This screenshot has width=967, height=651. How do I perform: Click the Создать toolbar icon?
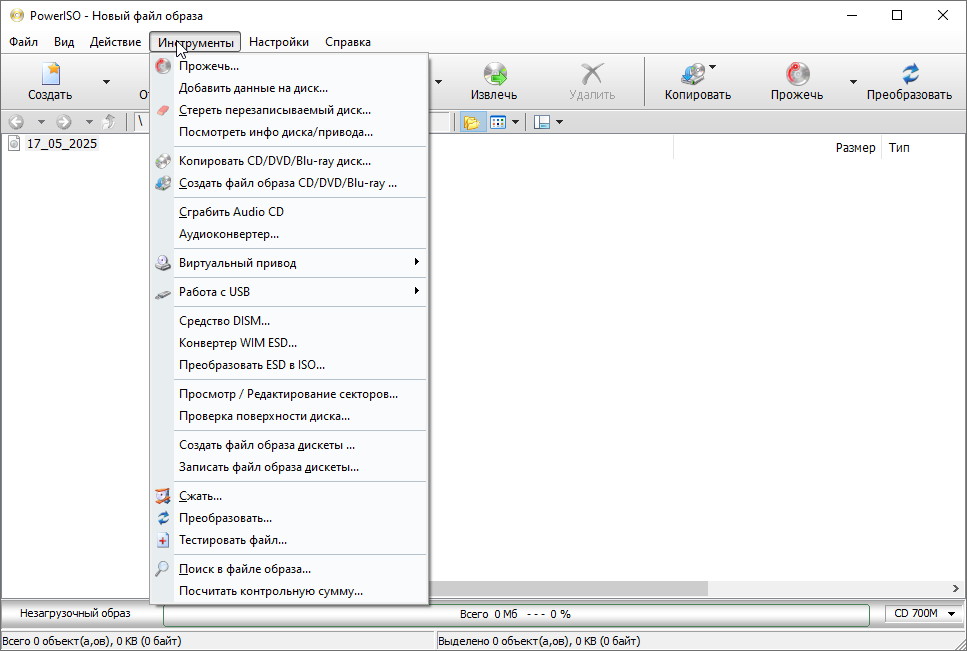[x=51, y=74]
